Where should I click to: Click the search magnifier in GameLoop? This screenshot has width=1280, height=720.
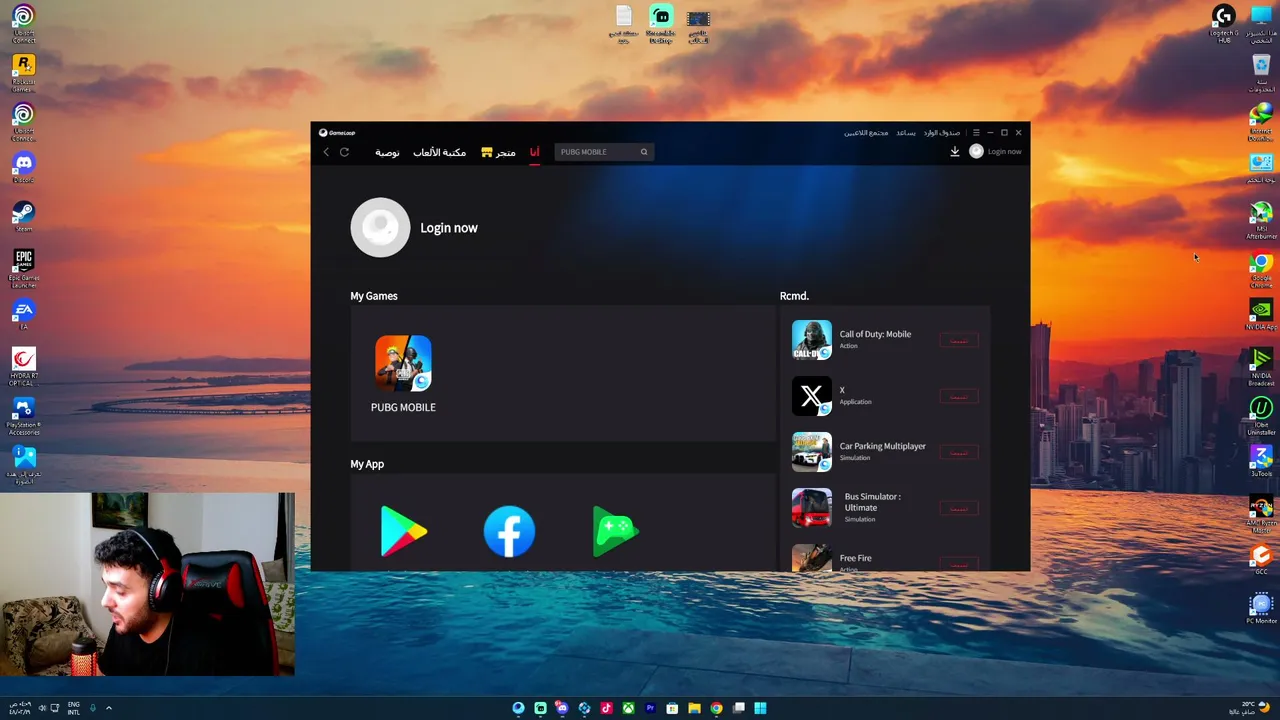coord(644,152)
